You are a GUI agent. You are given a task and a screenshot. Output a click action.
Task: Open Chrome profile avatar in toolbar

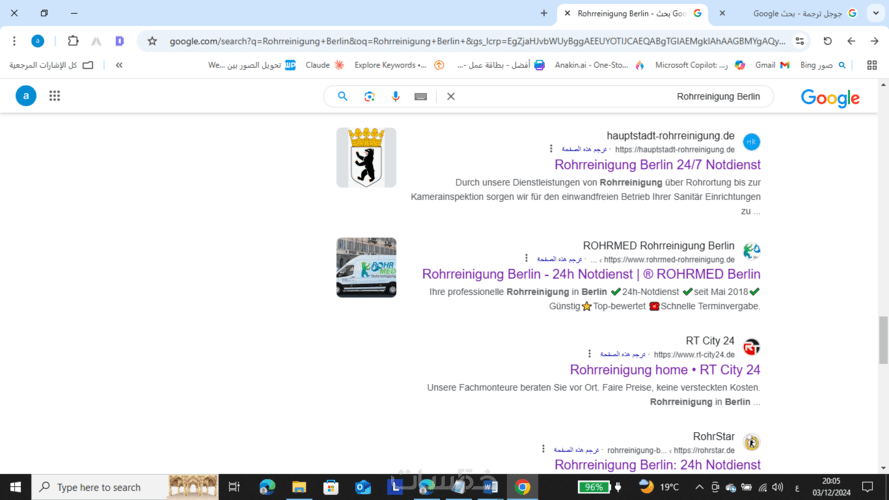pyautogui.click(x=37, y=41)
